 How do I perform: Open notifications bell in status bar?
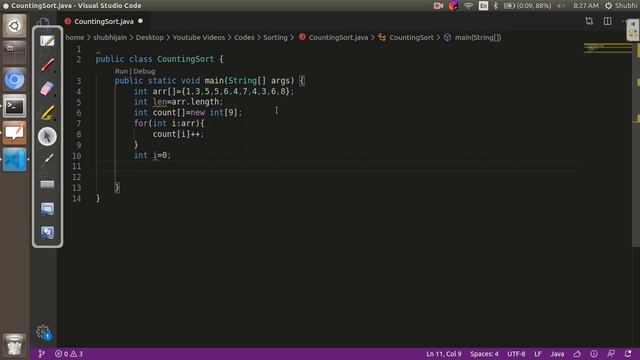628,354
